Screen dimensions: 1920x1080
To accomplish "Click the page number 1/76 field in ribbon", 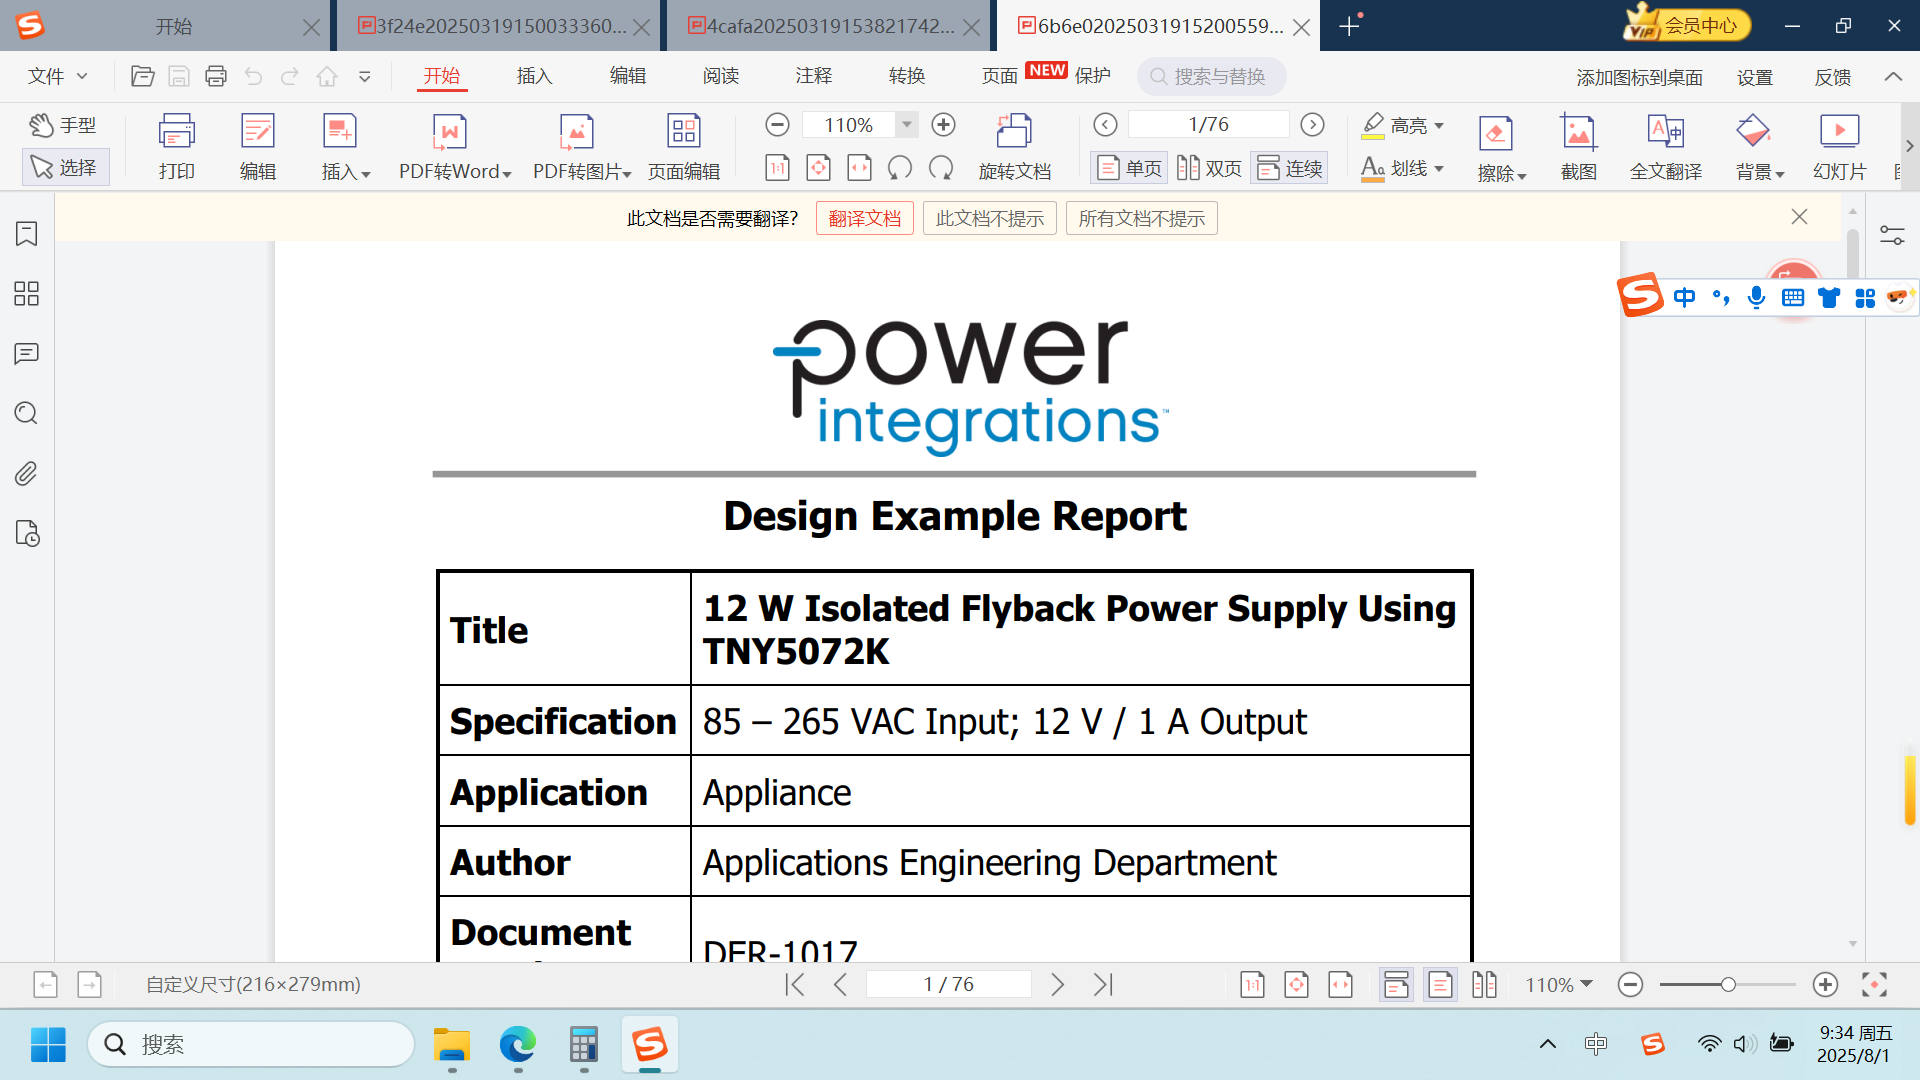I will click(x=1208, y=125).
